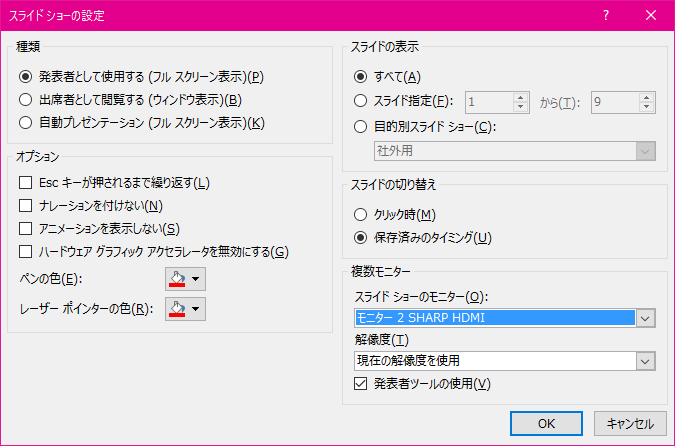Toggle show without narration checkbox
This screenshot has width=675, height=446.
[x=26, y=205]
